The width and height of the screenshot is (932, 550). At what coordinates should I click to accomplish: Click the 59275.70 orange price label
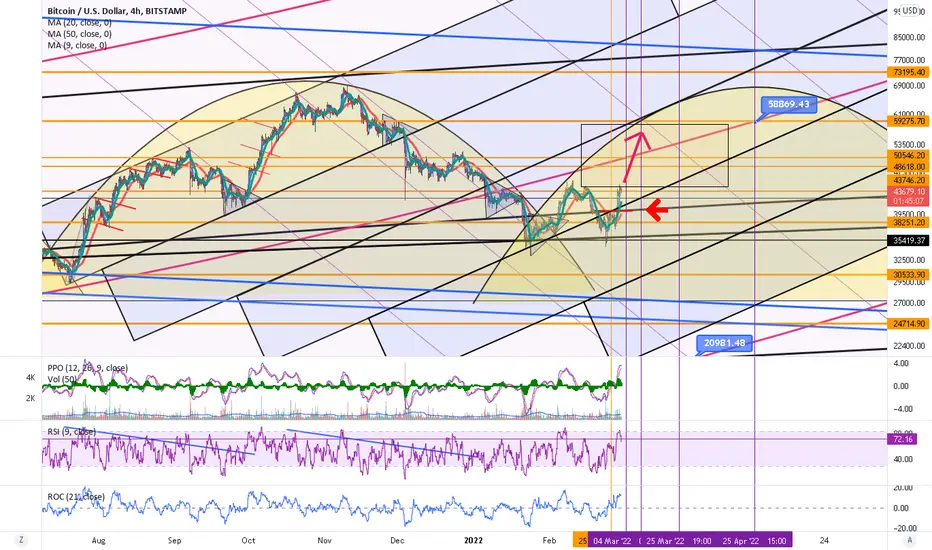pos(909,121)
